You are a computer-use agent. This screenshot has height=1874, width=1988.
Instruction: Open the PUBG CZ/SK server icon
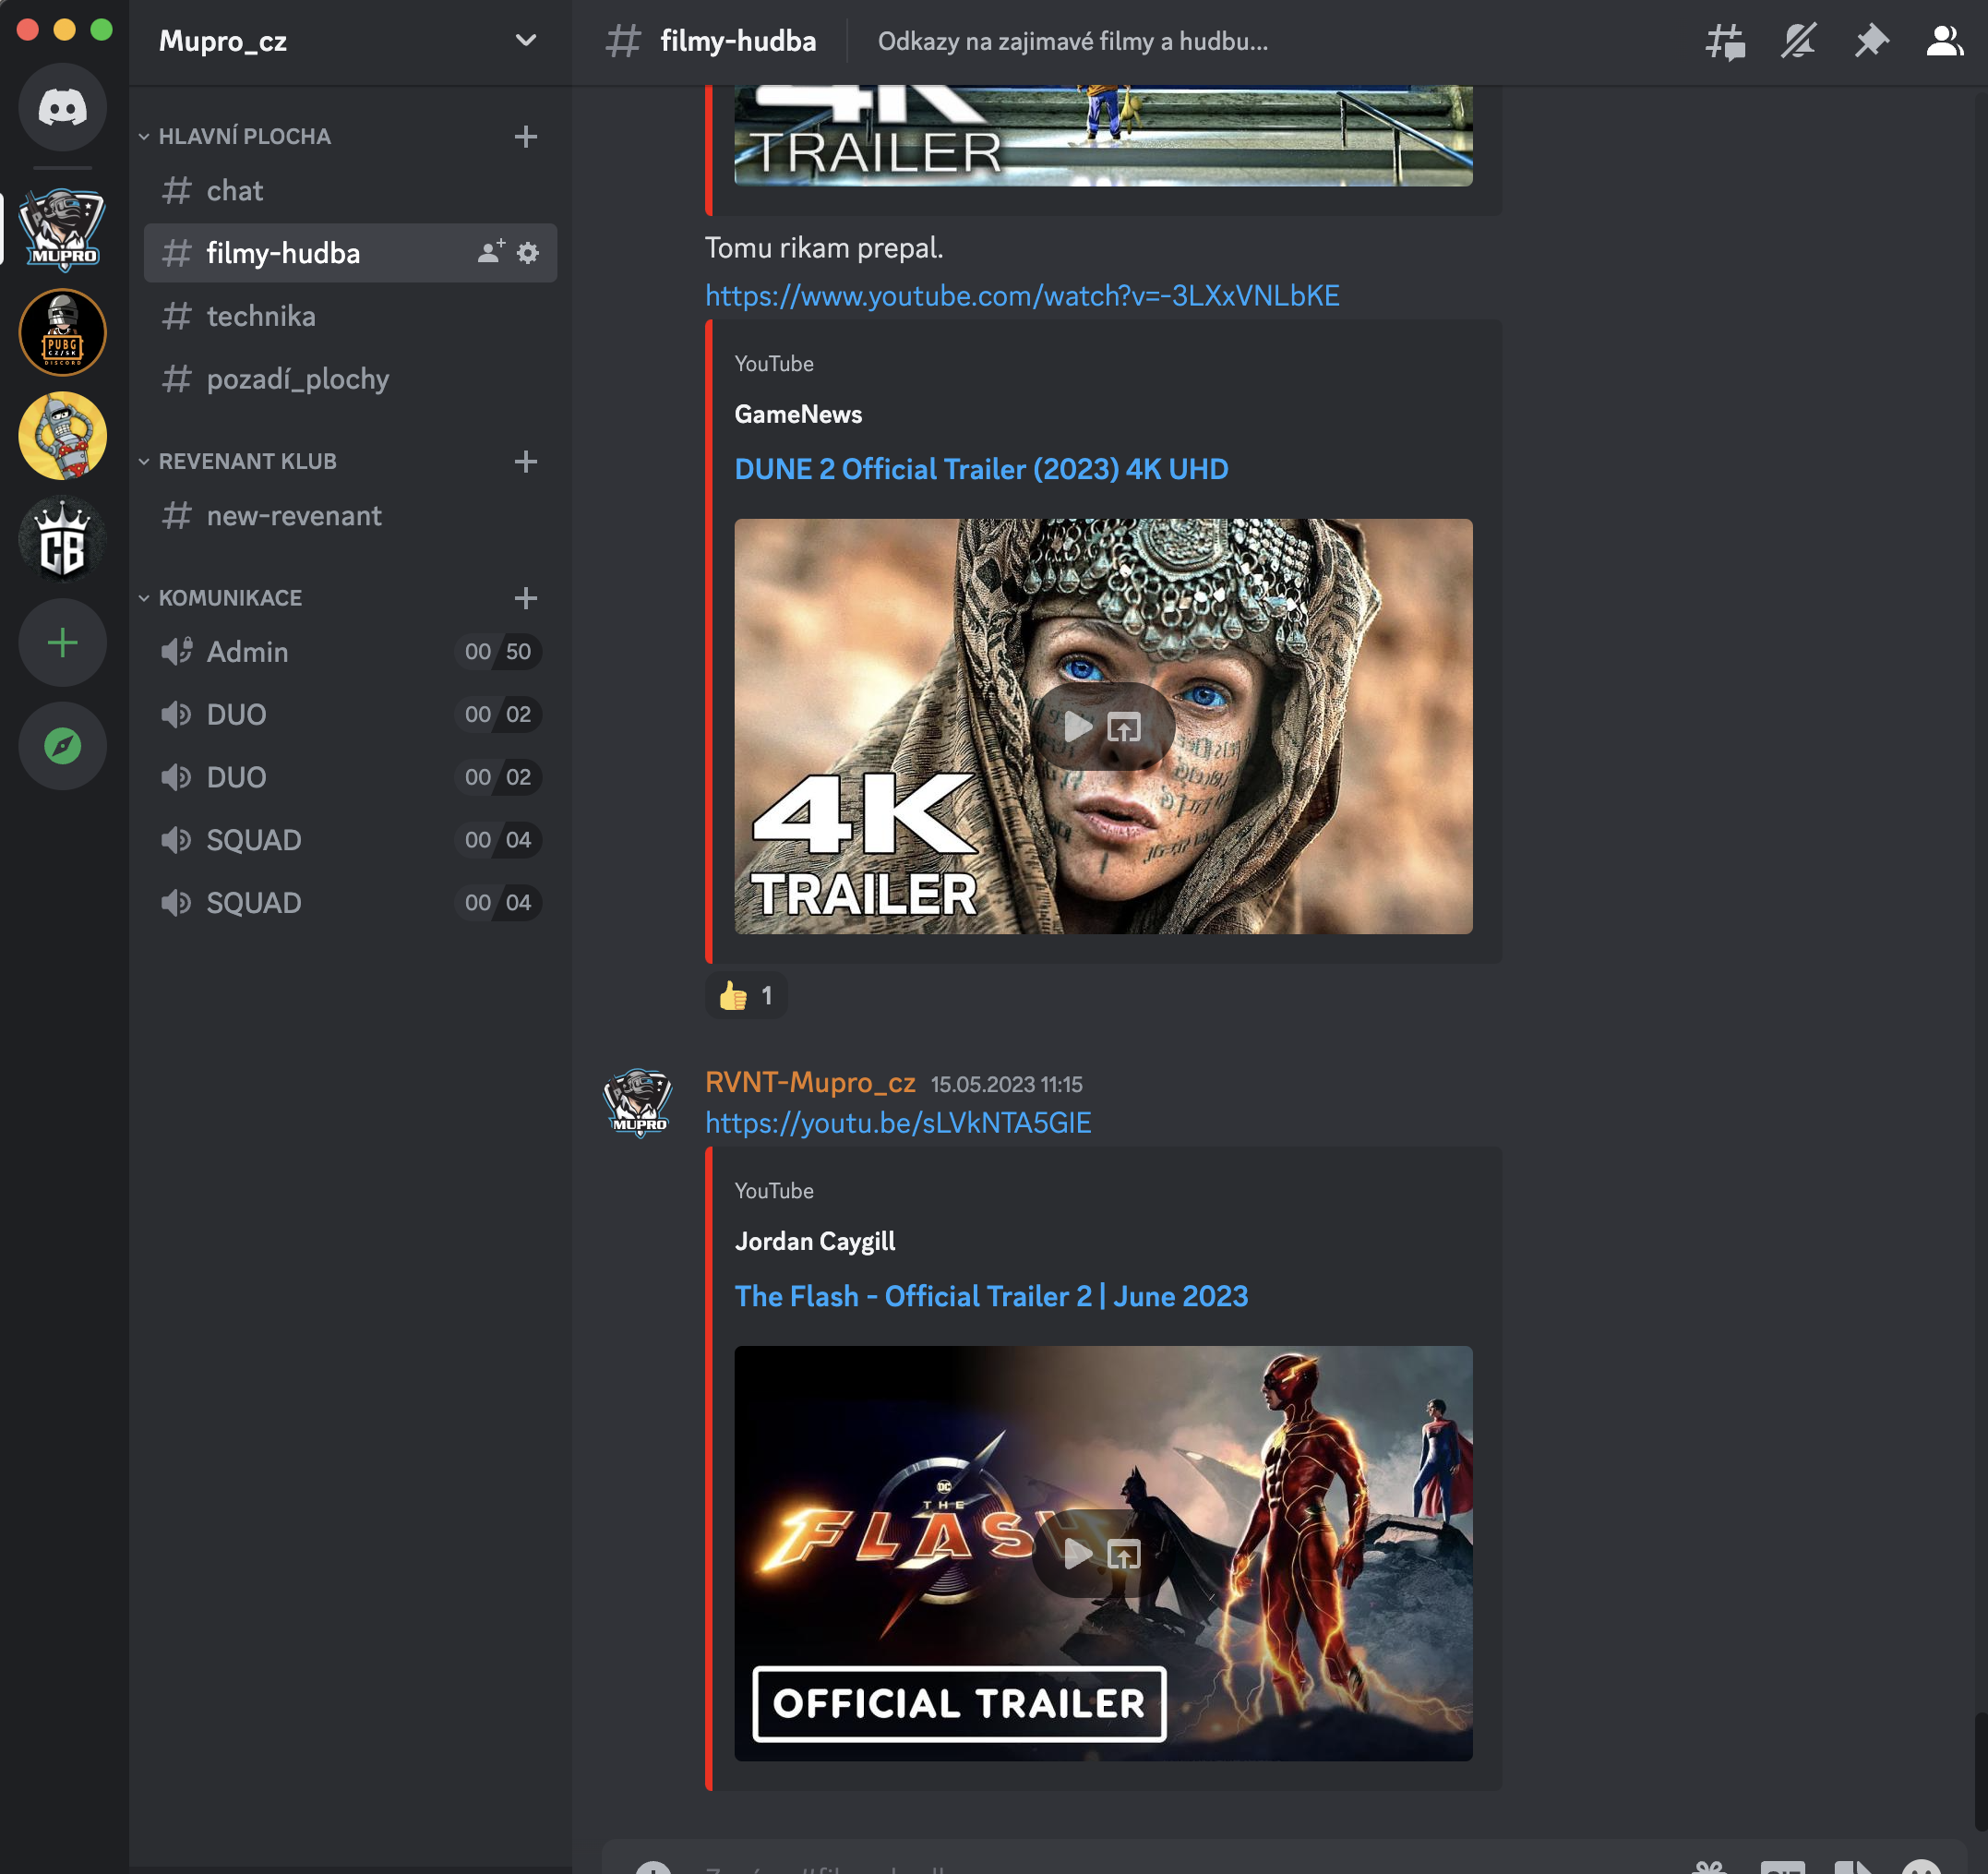point(62,332)
